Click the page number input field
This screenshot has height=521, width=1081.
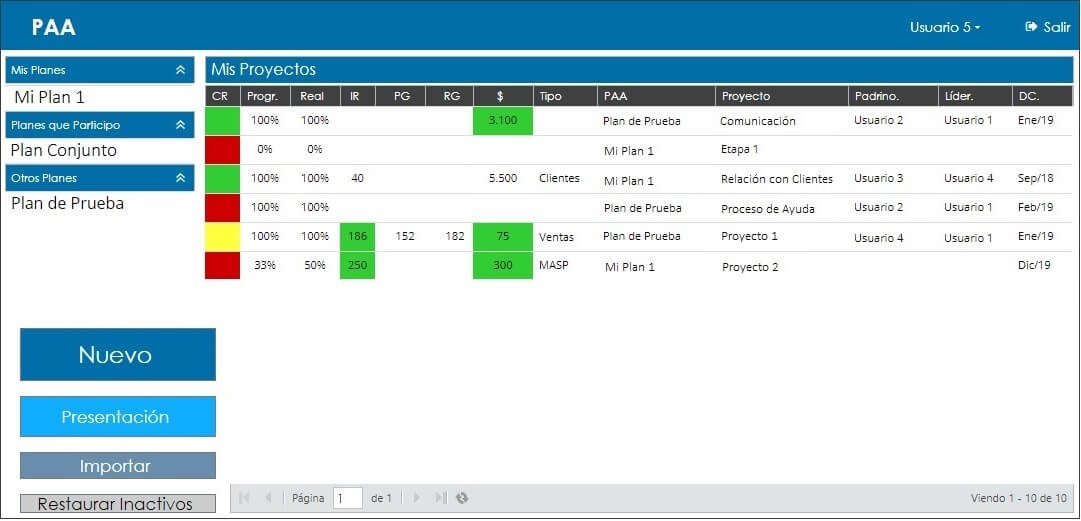347,498
